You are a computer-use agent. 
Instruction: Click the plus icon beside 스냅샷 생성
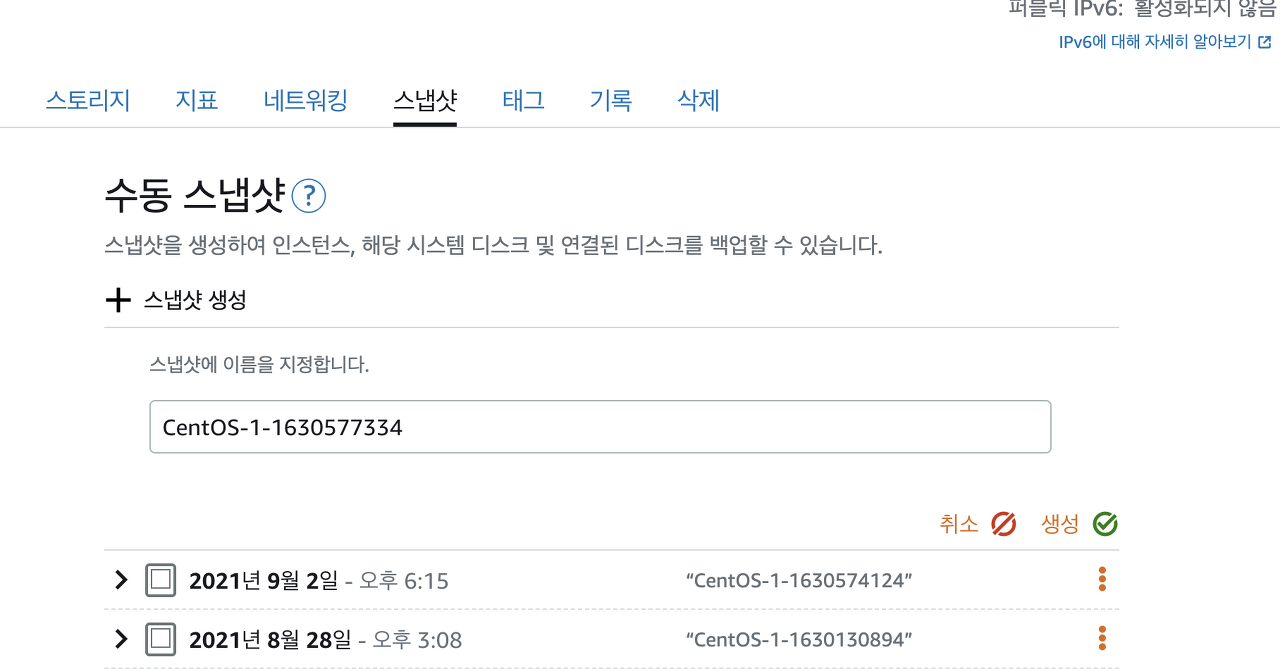(118, 300)
